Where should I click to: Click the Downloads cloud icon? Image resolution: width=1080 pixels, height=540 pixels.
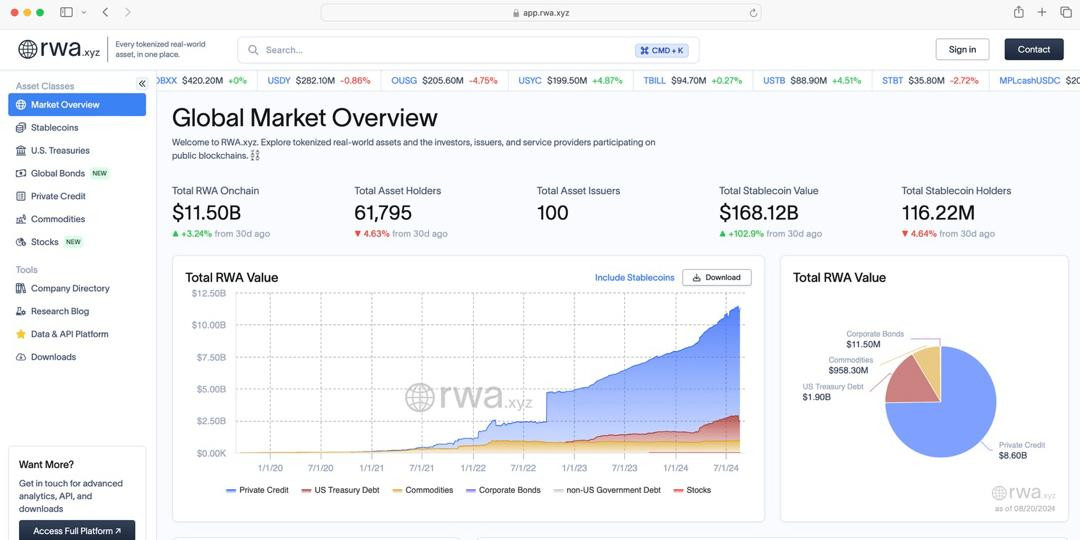coord(21,357)
